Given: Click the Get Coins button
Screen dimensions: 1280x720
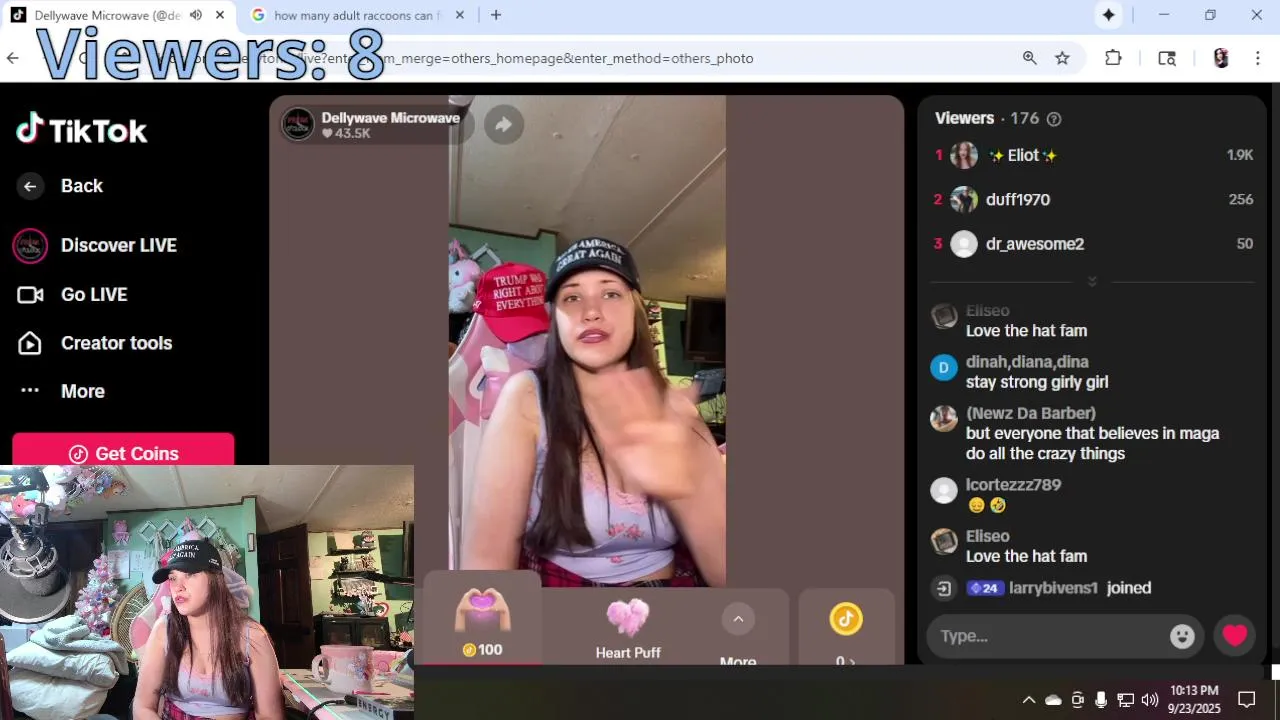Looking at the screenshot, I should click(x=123, y=452).
